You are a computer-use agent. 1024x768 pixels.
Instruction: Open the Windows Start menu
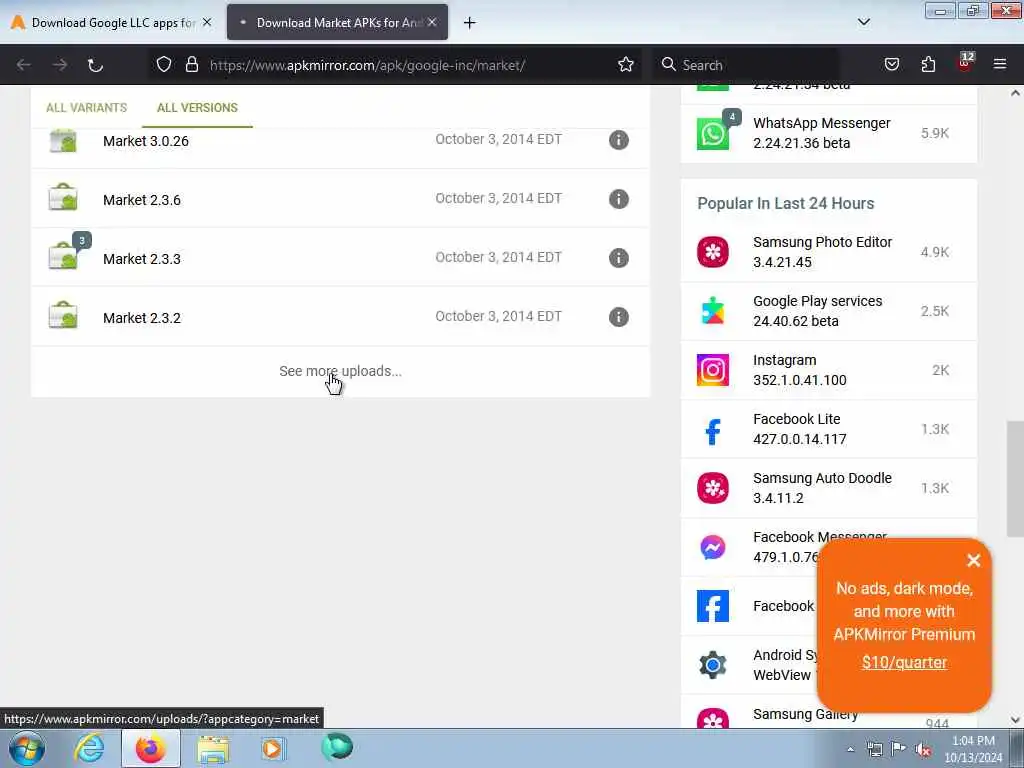[27, 748]
